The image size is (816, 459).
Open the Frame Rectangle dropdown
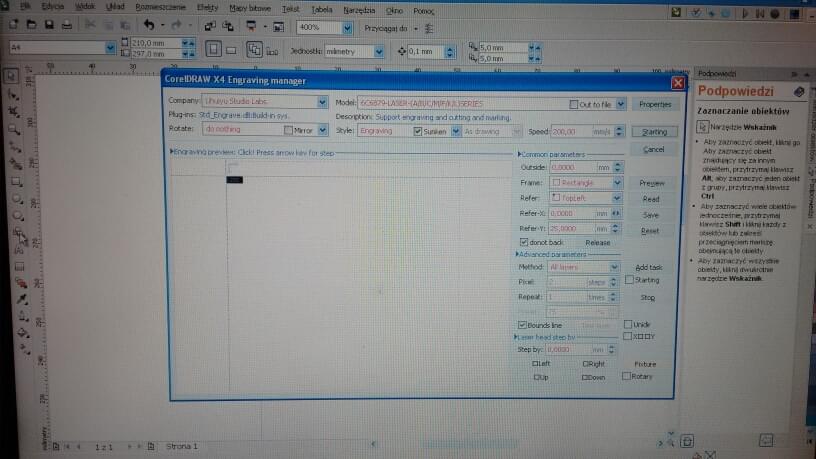pos(617,183)
